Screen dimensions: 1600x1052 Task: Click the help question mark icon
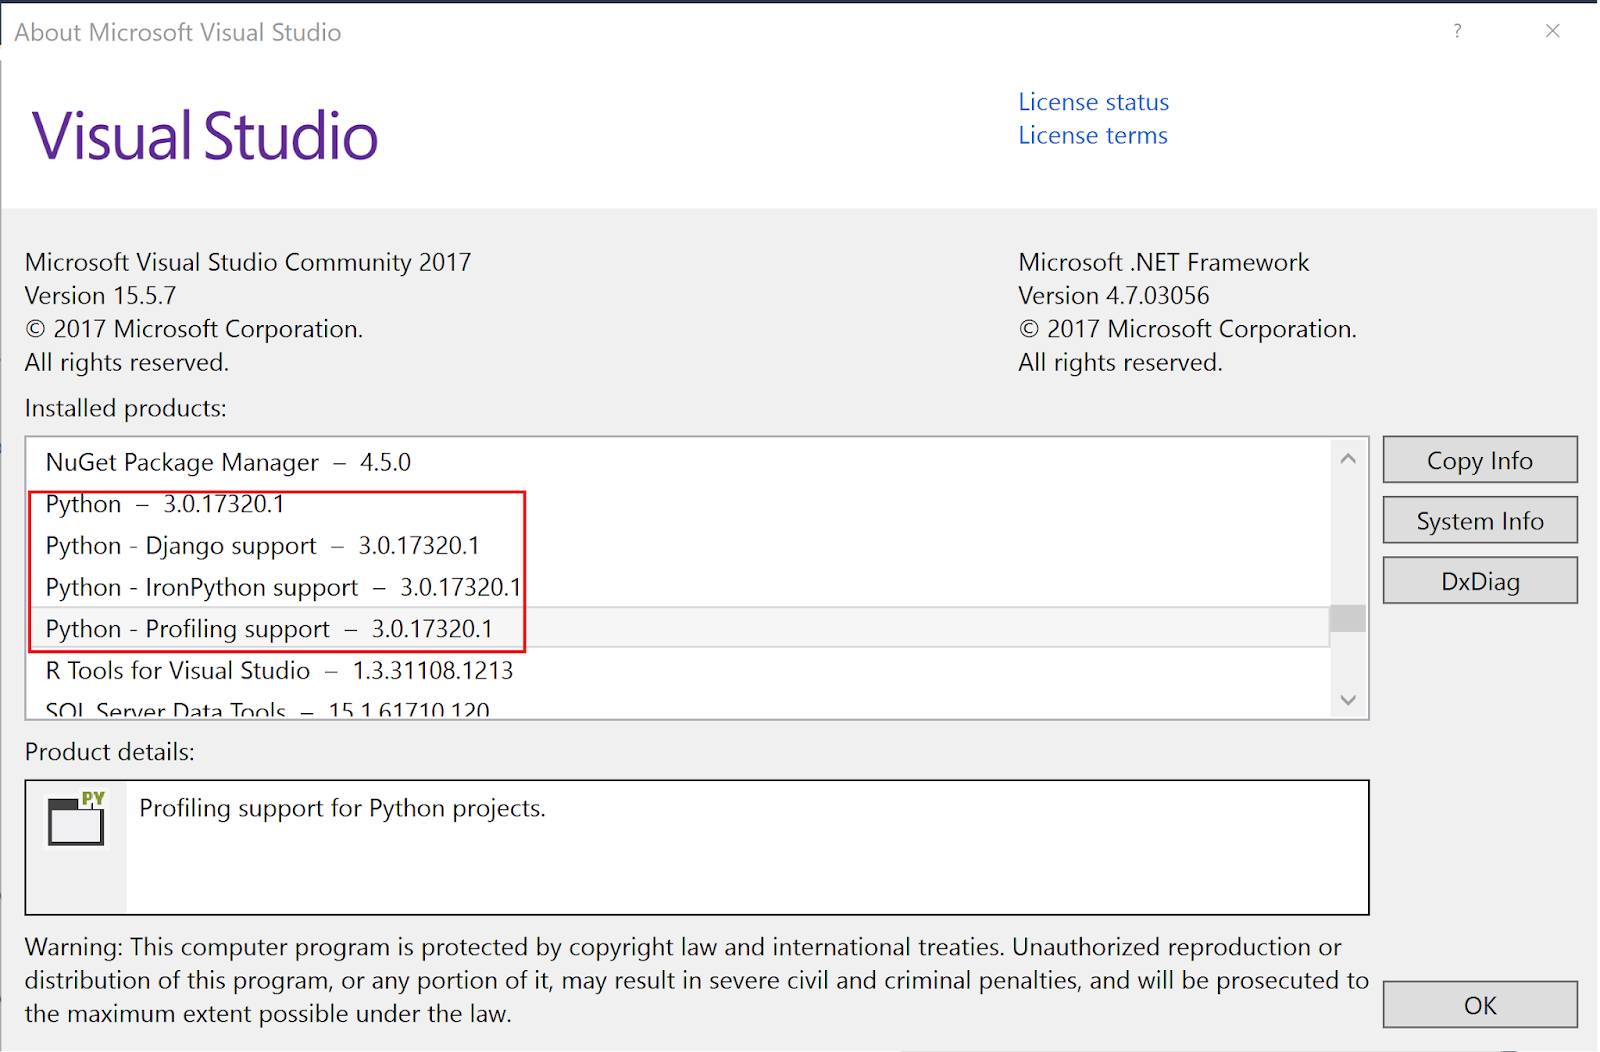[1457, 31]
